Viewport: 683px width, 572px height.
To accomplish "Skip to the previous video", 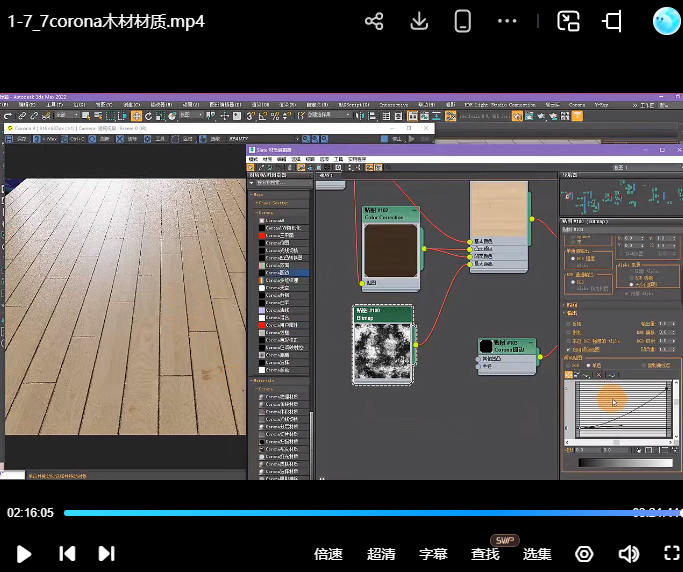I will pos(67,553).
